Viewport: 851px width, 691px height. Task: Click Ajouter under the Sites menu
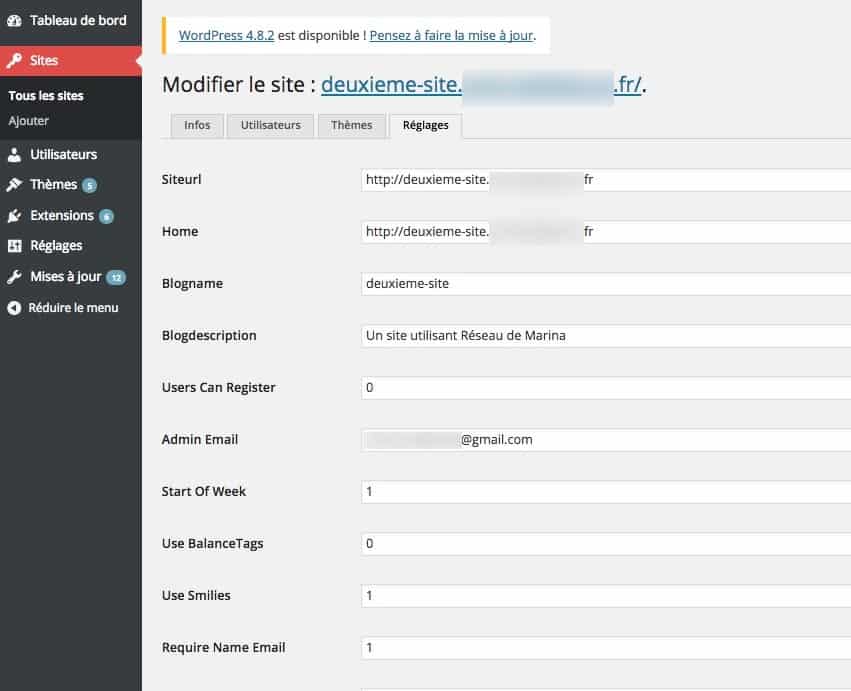click(27, 120)
